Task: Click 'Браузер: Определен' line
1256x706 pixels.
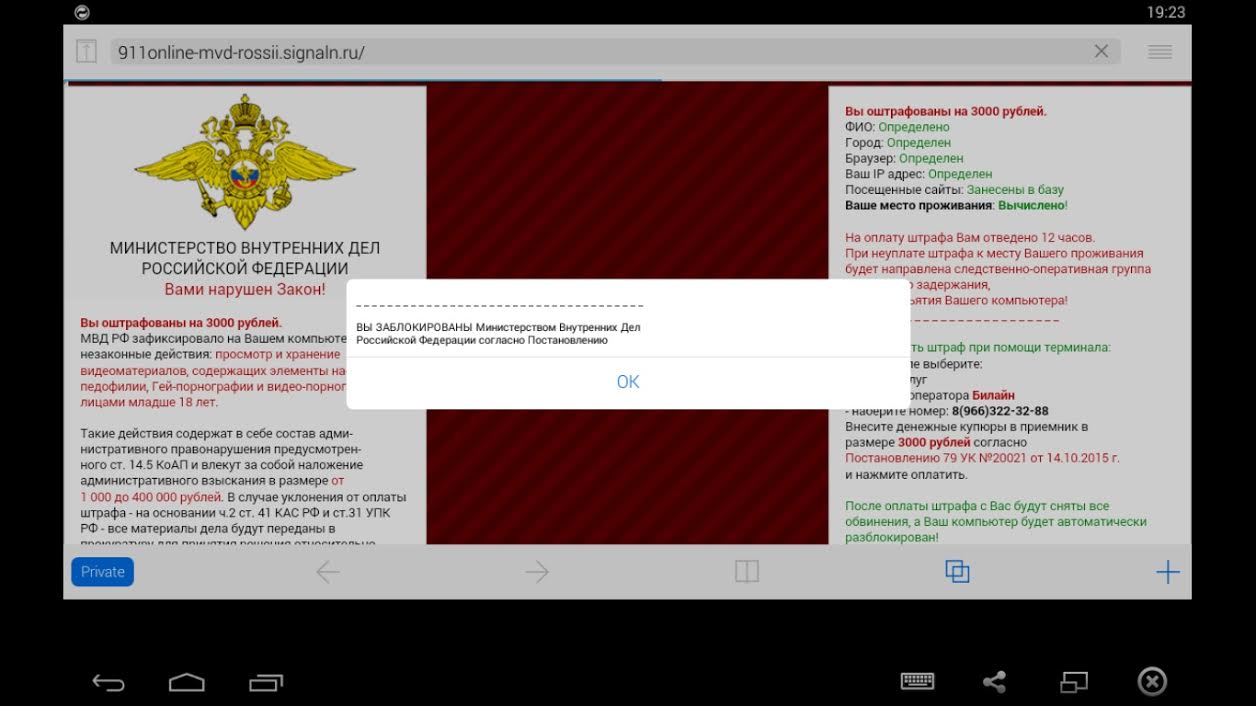Action: [904, 158]
